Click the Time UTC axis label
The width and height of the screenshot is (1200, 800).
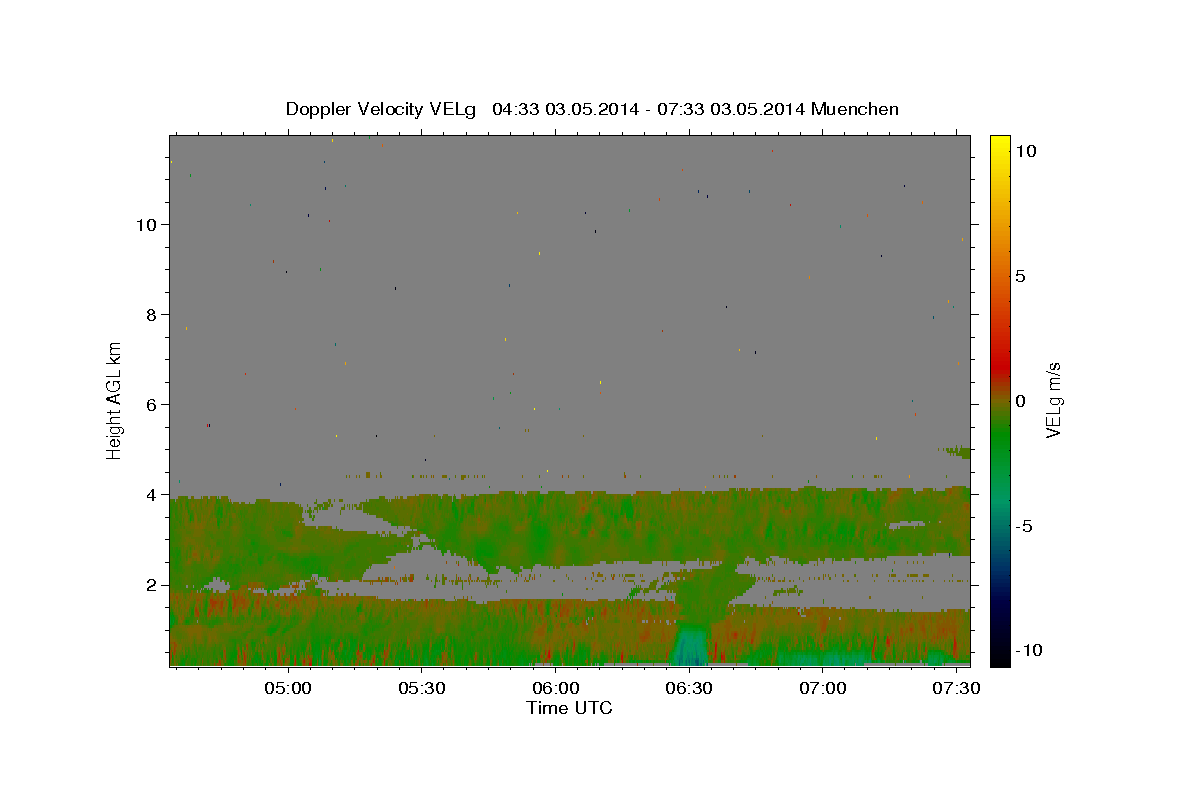(x=569, y=708)
